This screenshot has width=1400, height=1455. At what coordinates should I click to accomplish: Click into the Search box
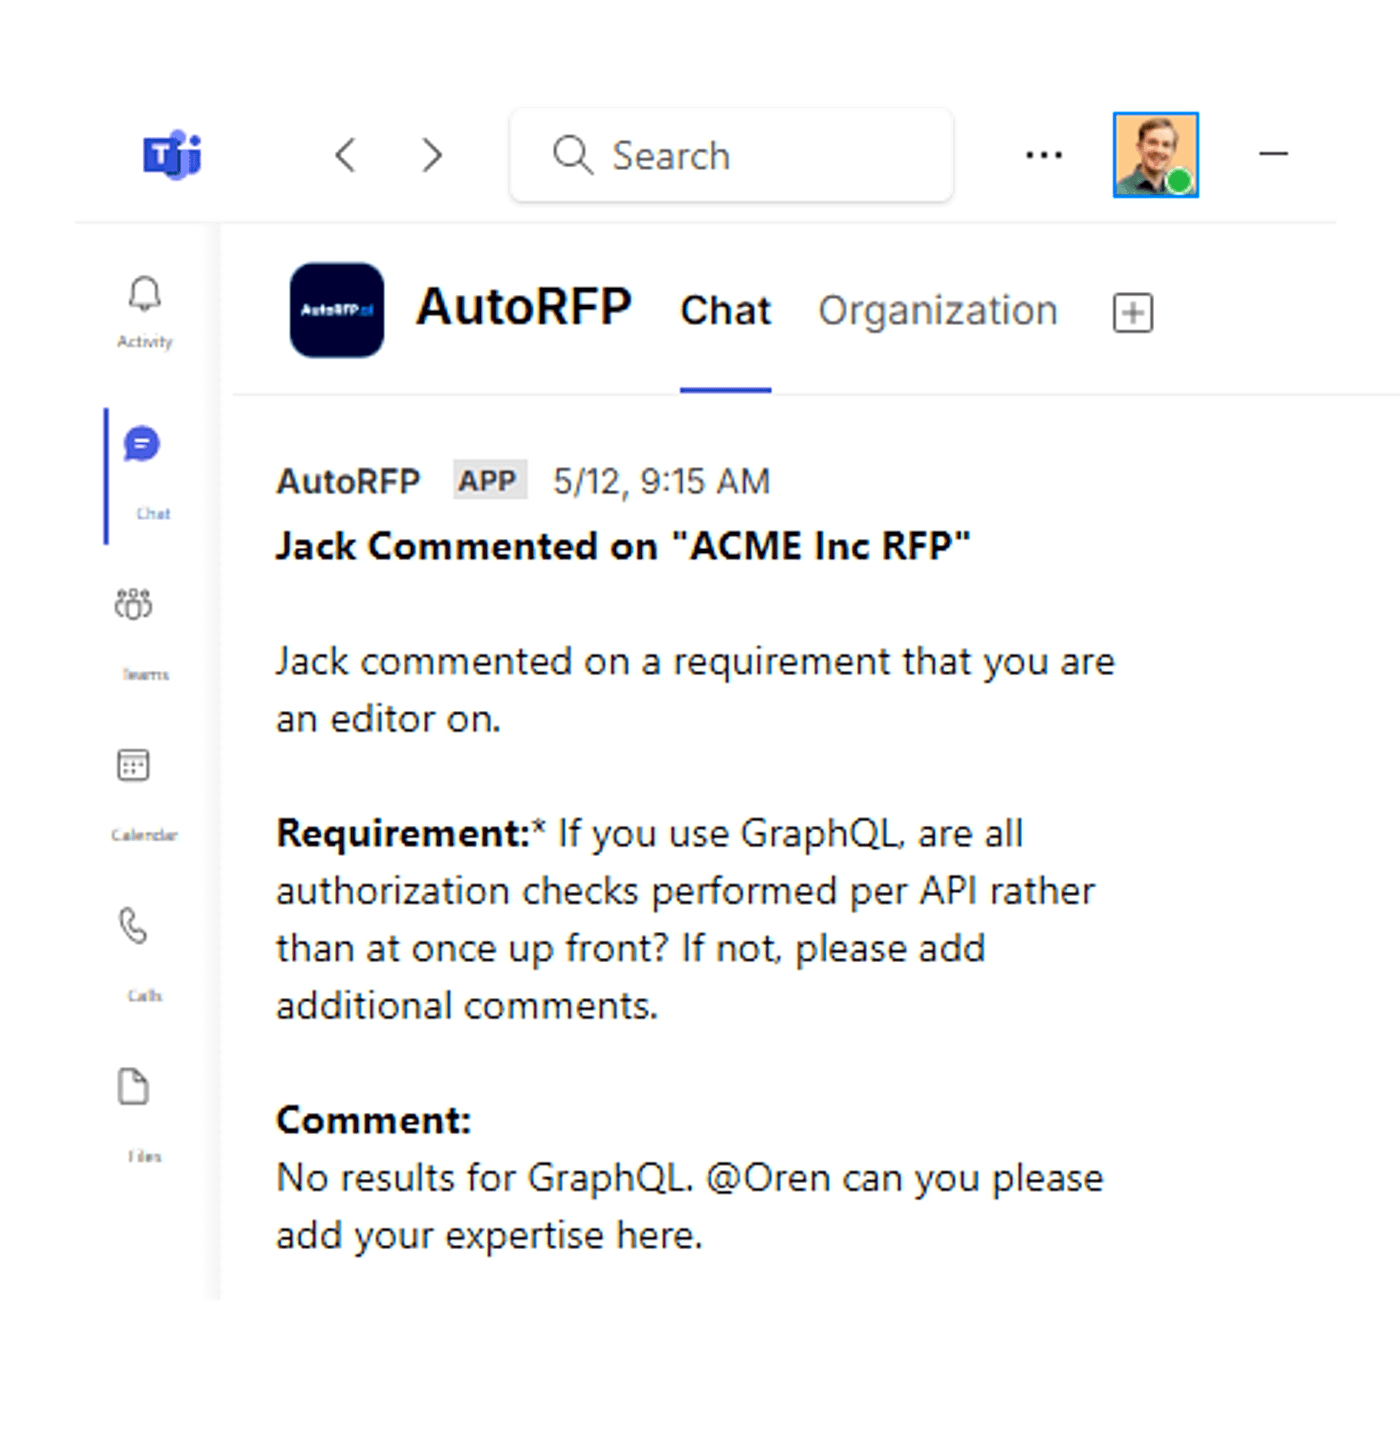coord(731,155)
